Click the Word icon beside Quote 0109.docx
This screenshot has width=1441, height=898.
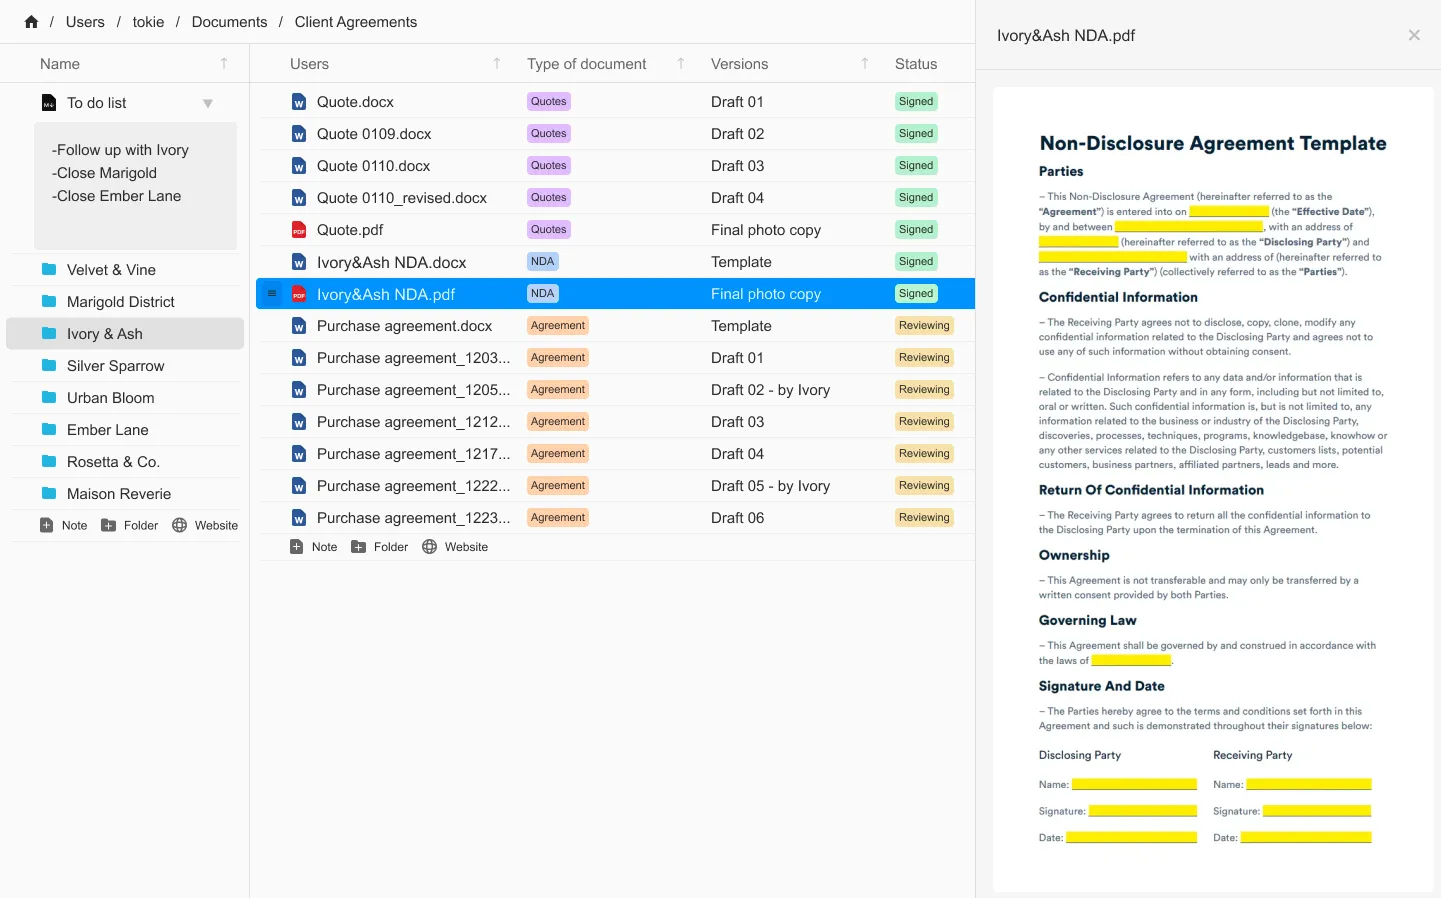point(298,134)
